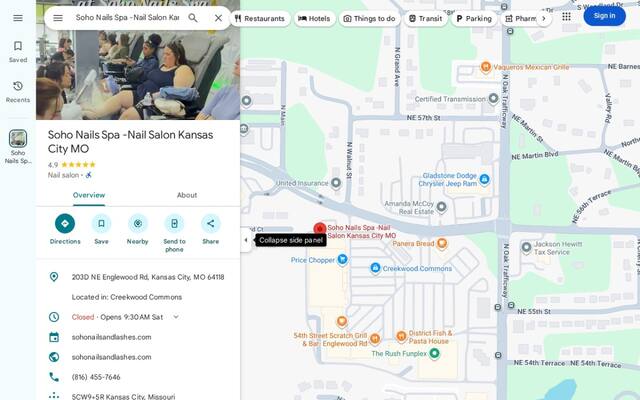Click the plus code 5CW9+5R Kansas City
Screen dimensions: 640x400
[x=123, y=396]
